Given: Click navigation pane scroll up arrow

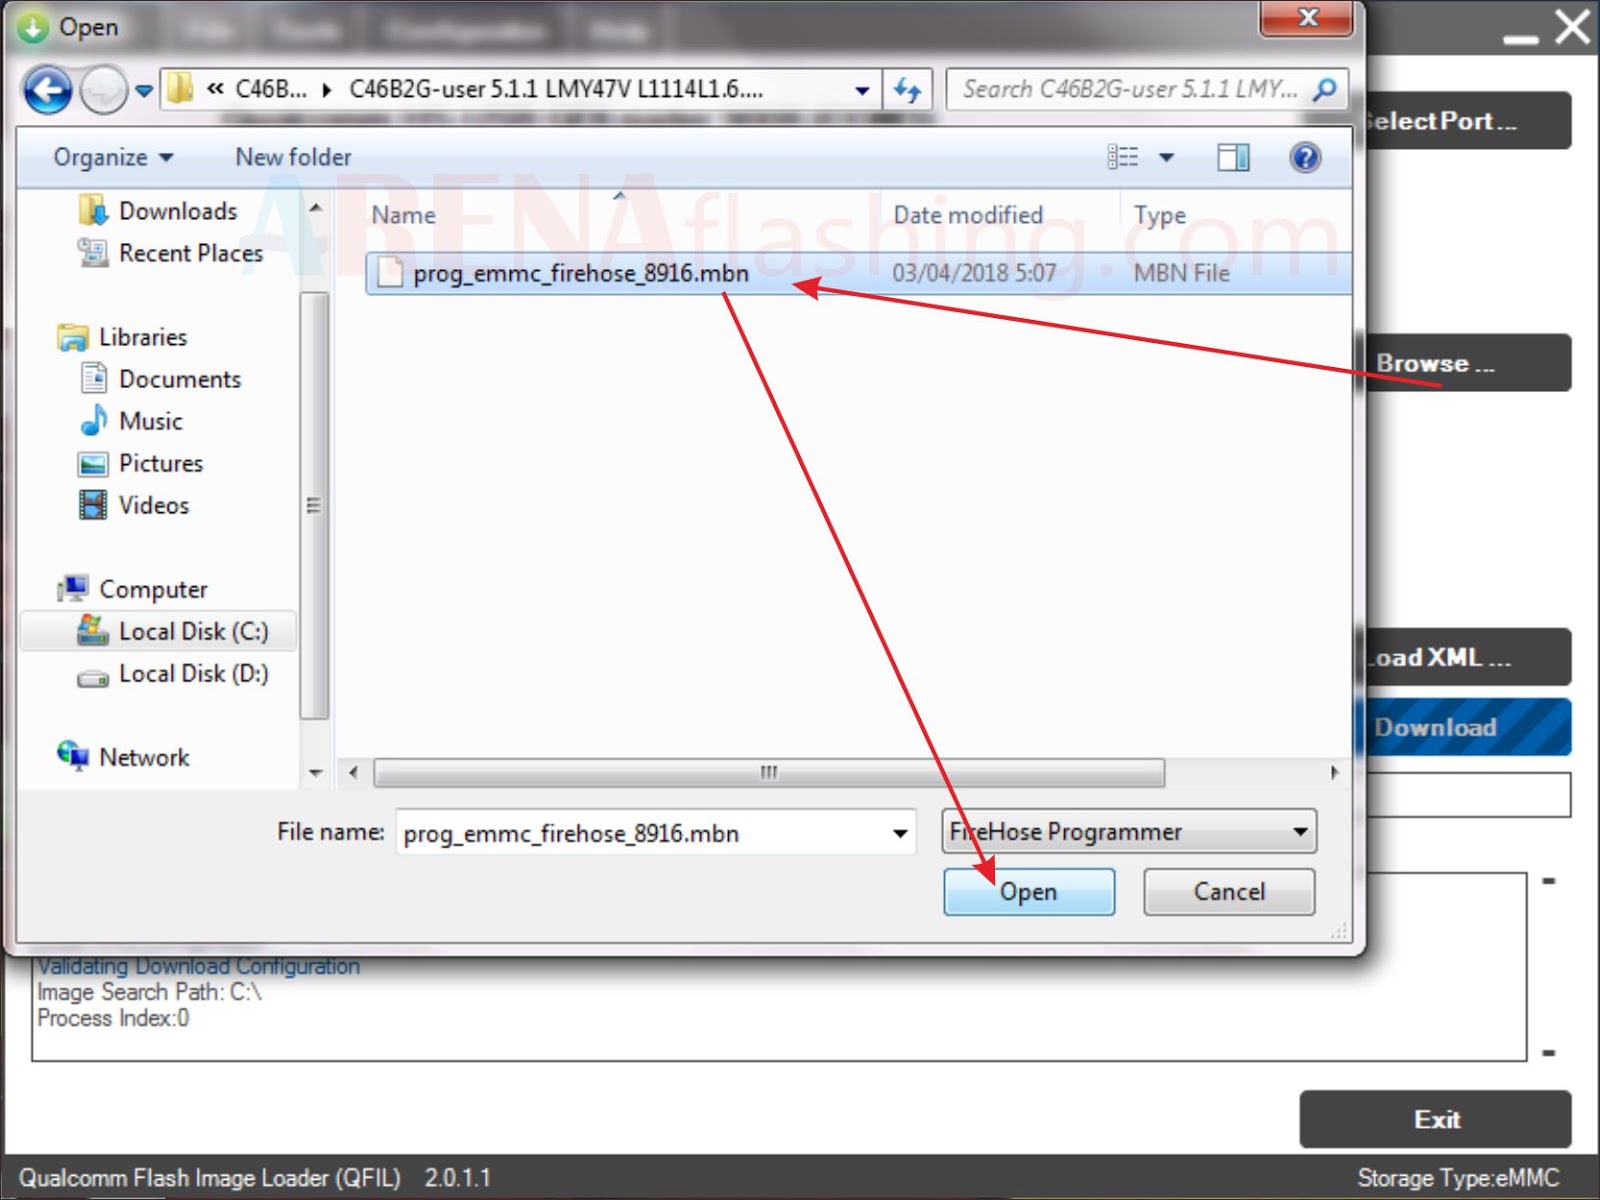Looking at the screenshot, I should tap(315, 209).
